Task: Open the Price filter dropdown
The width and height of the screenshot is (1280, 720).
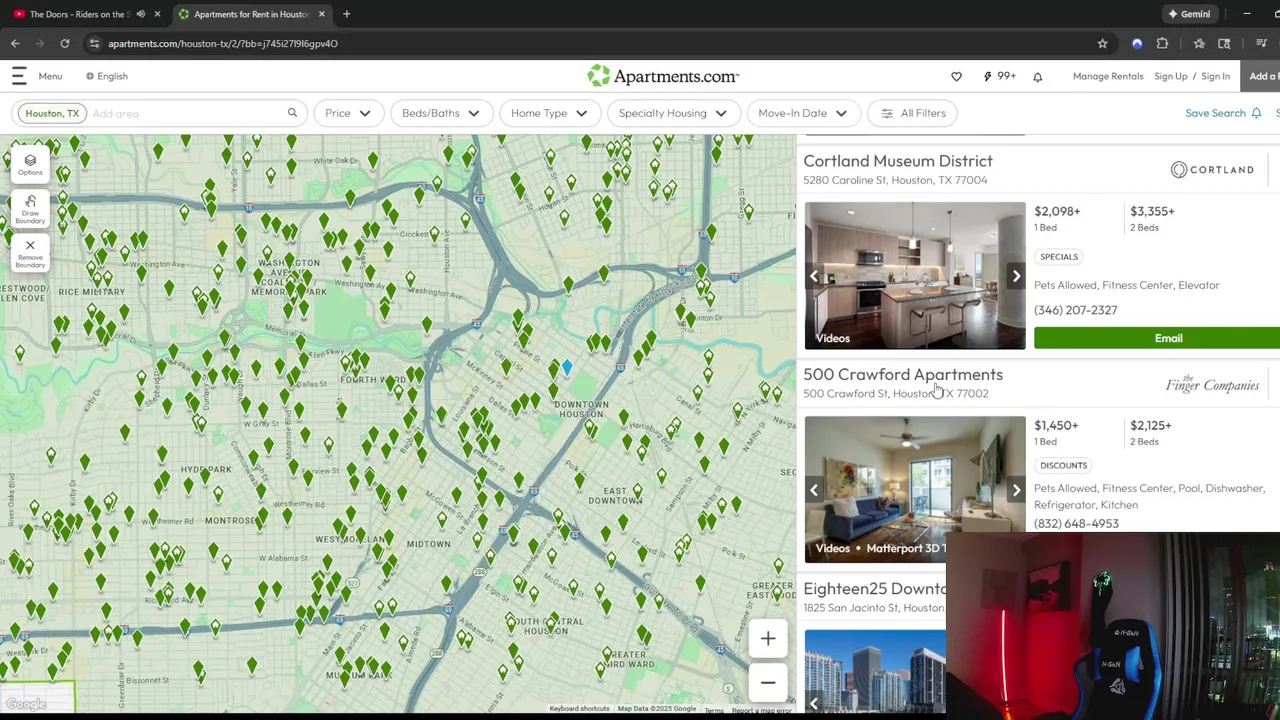Action: tap(348, 113)
